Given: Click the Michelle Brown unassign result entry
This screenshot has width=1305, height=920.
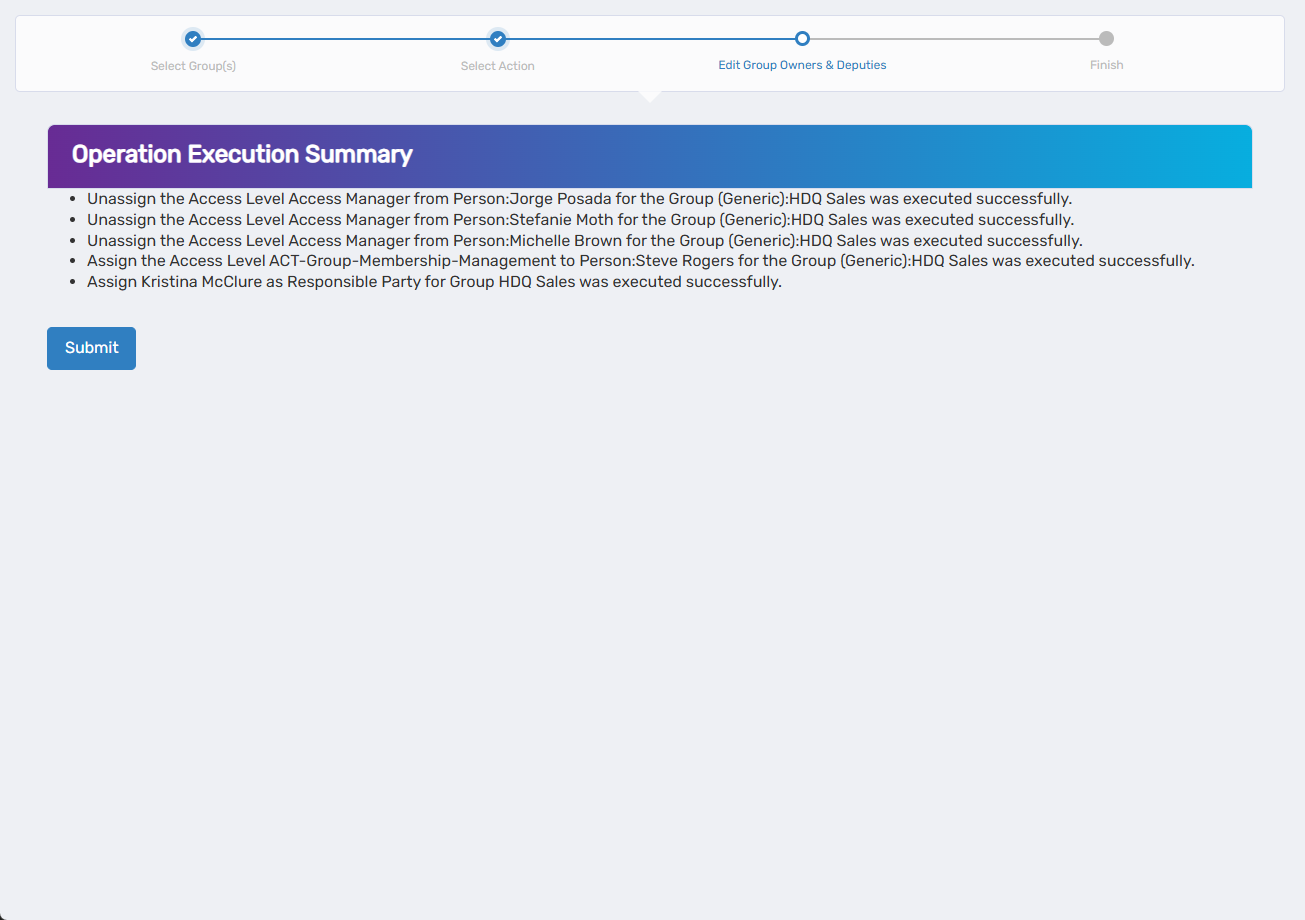Looking at the screenshot, I should tap(584, 241).
